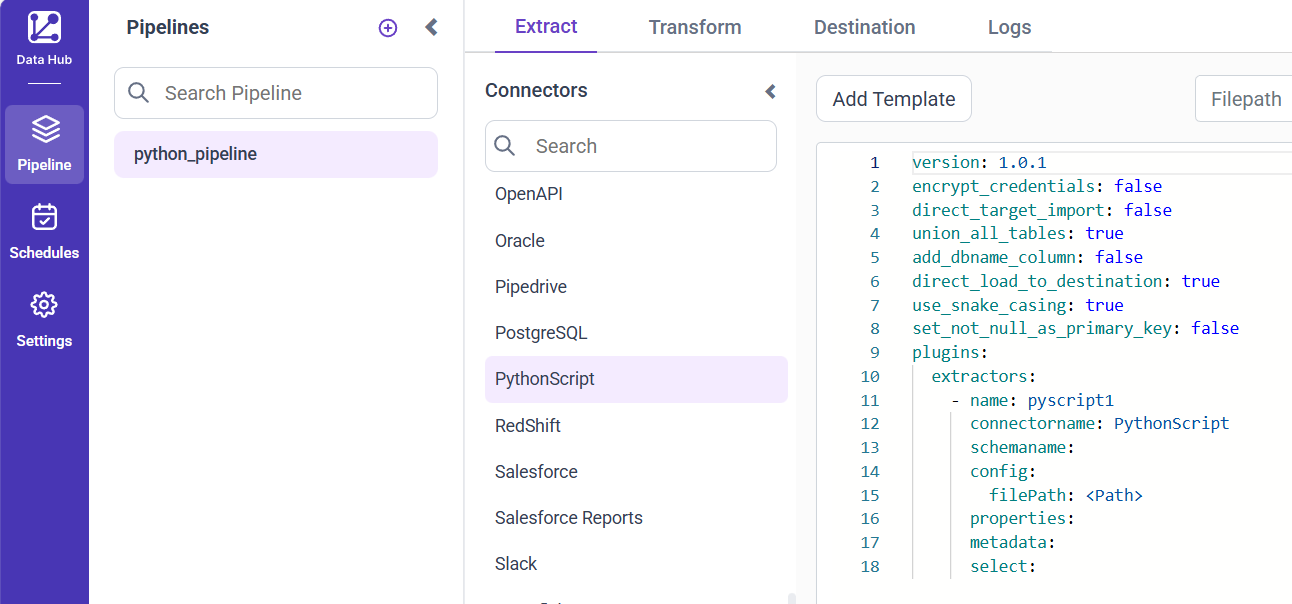The width and height of the screenshot is (1292, 604).
Task: Collapse the Pipelines panel with its chevron
Action: (431, 27)
